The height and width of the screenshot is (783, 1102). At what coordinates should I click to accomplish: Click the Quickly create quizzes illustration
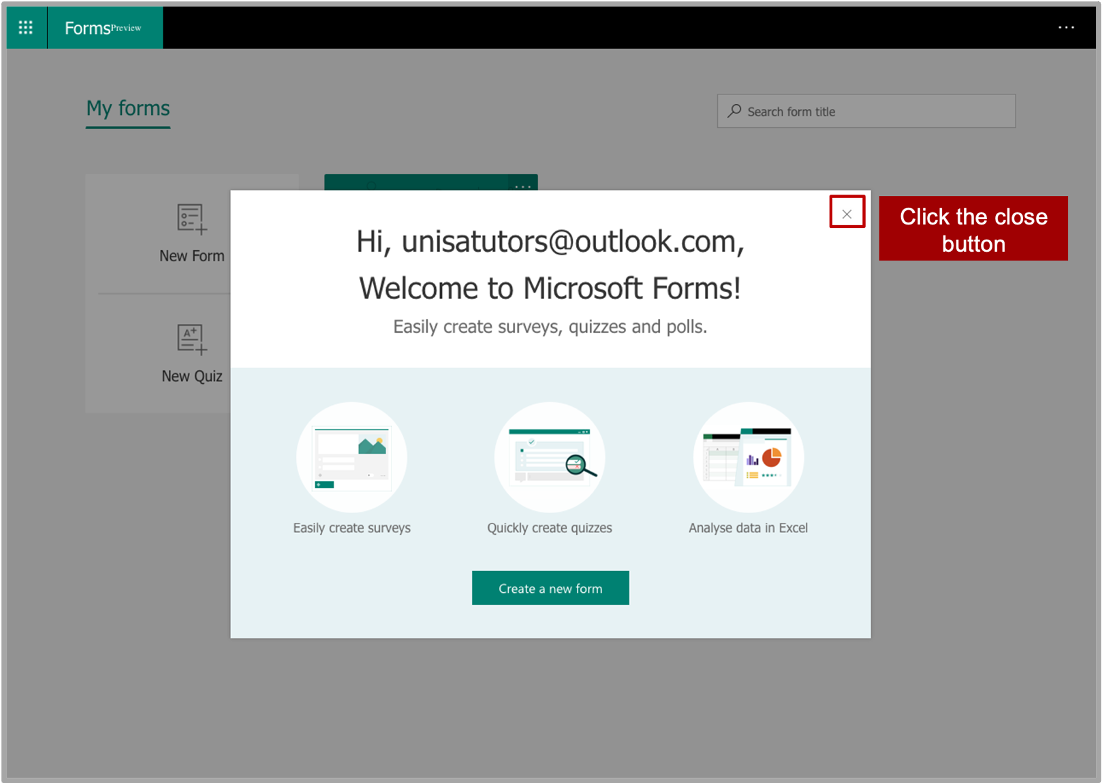tap(550, 457)
